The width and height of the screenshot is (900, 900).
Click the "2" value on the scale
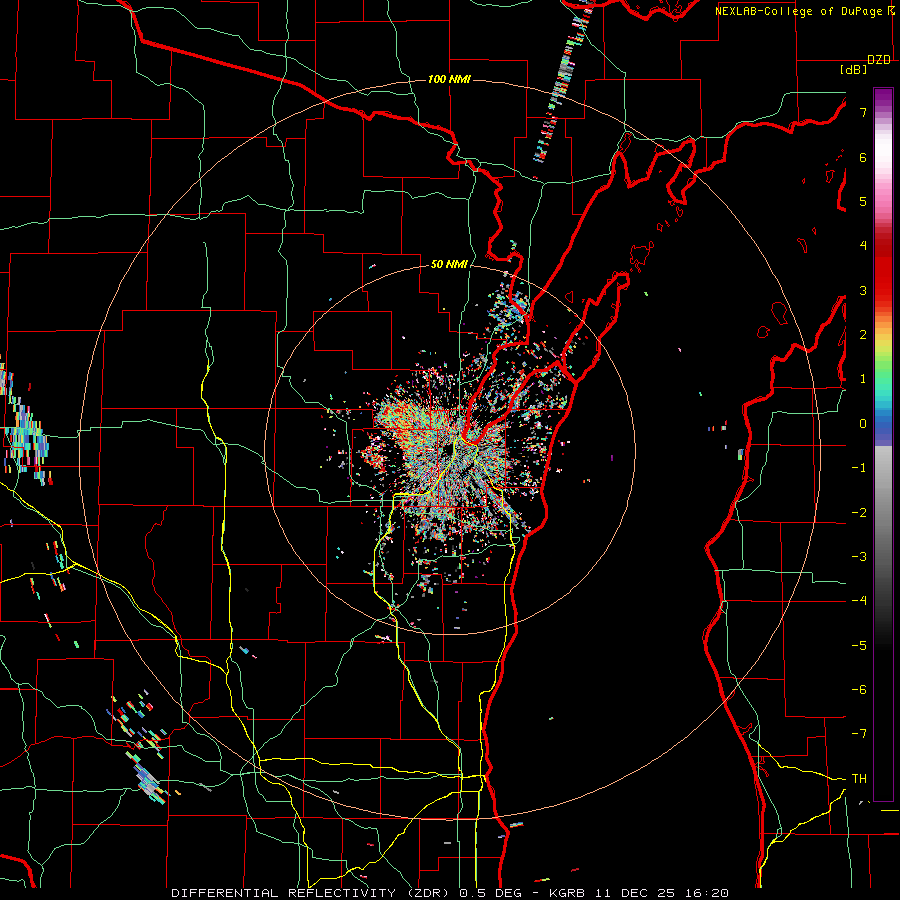(x=863, y=335)
